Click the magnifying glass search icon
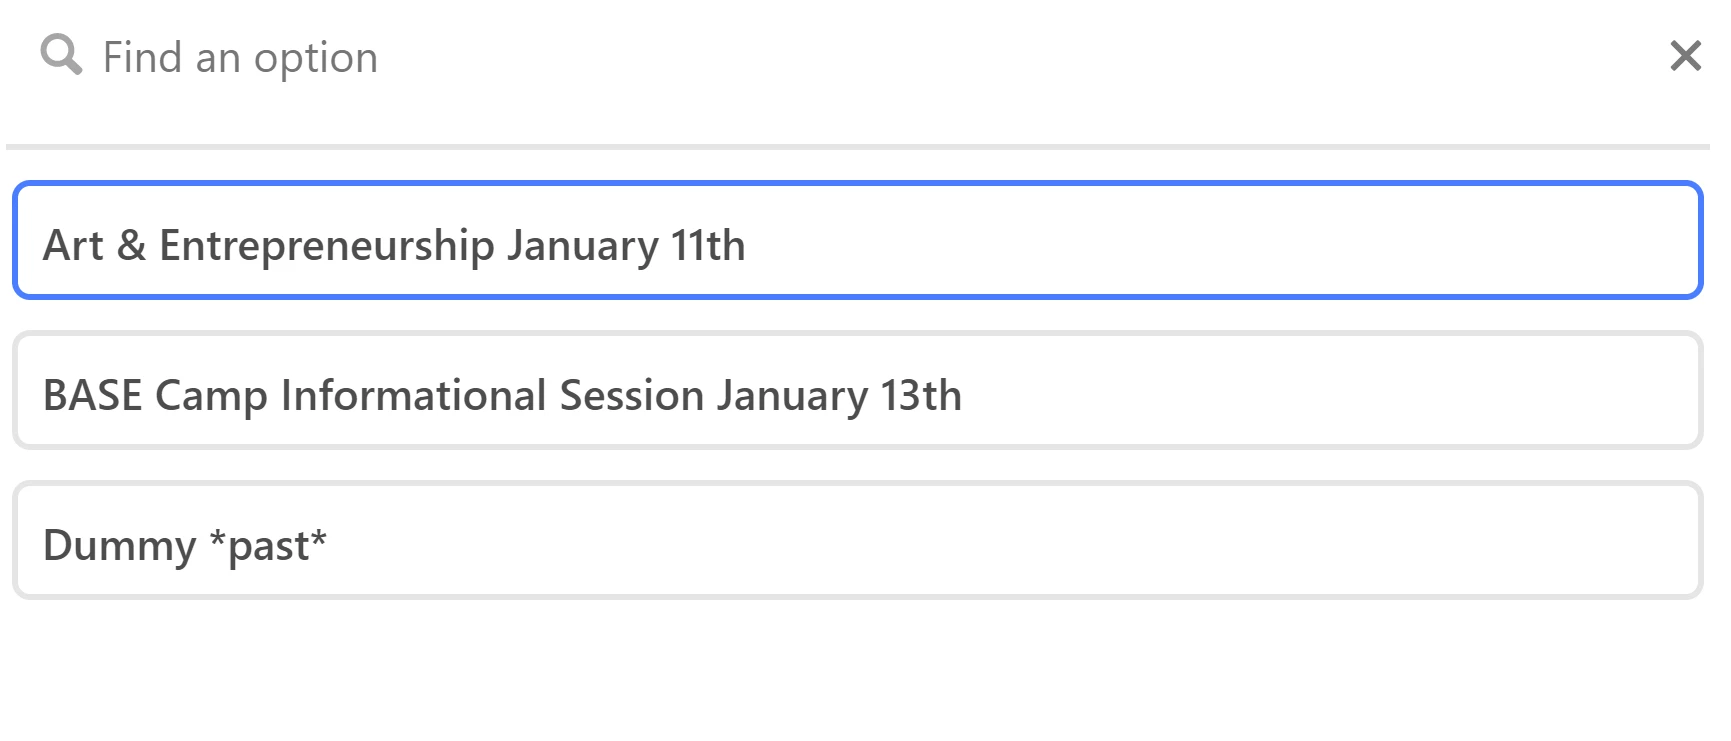1731x741 pixels. (x=60, y=55)
